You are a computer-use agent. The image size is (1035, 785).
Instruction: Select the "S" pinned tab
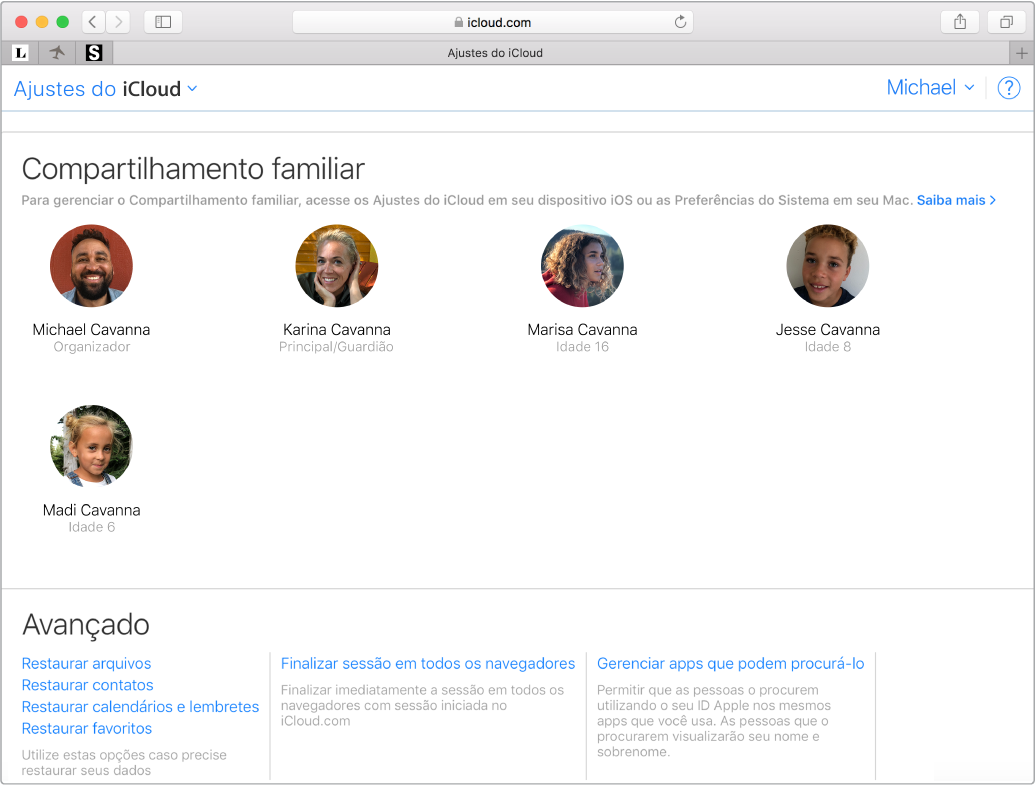tap(94, 52)
